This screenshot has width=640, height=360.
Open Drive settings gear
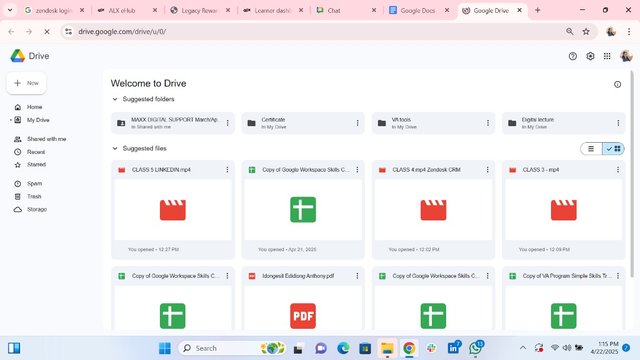[590, 56]
